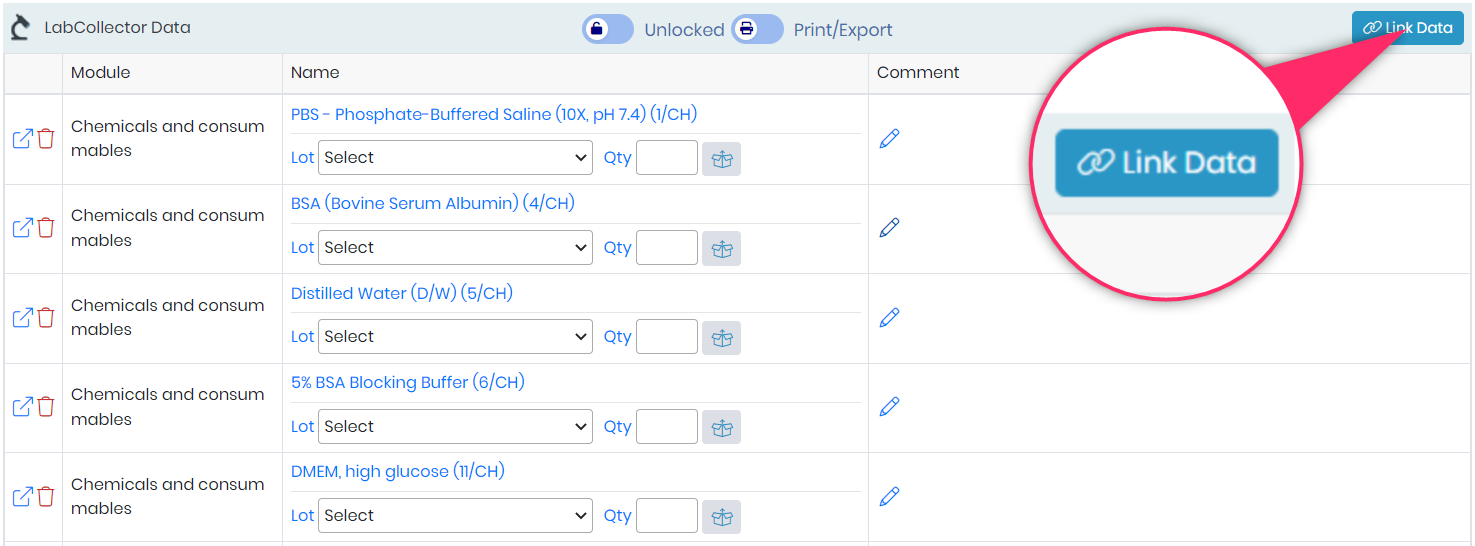Click Qty field for Distilled Water
The height and width of the screenshot is (546, 1475).
[x=667, y=337]
